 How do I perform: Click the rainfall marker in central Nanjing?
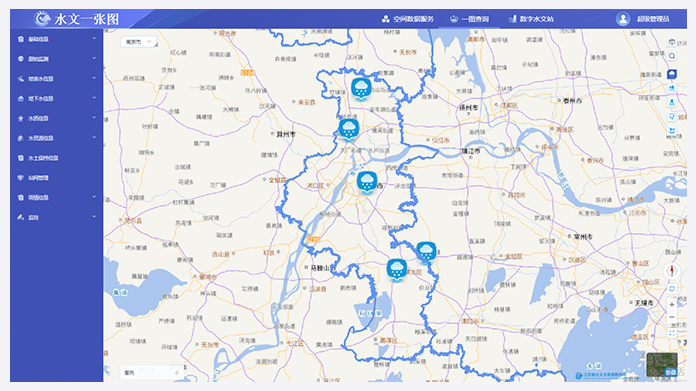(367, 183)
